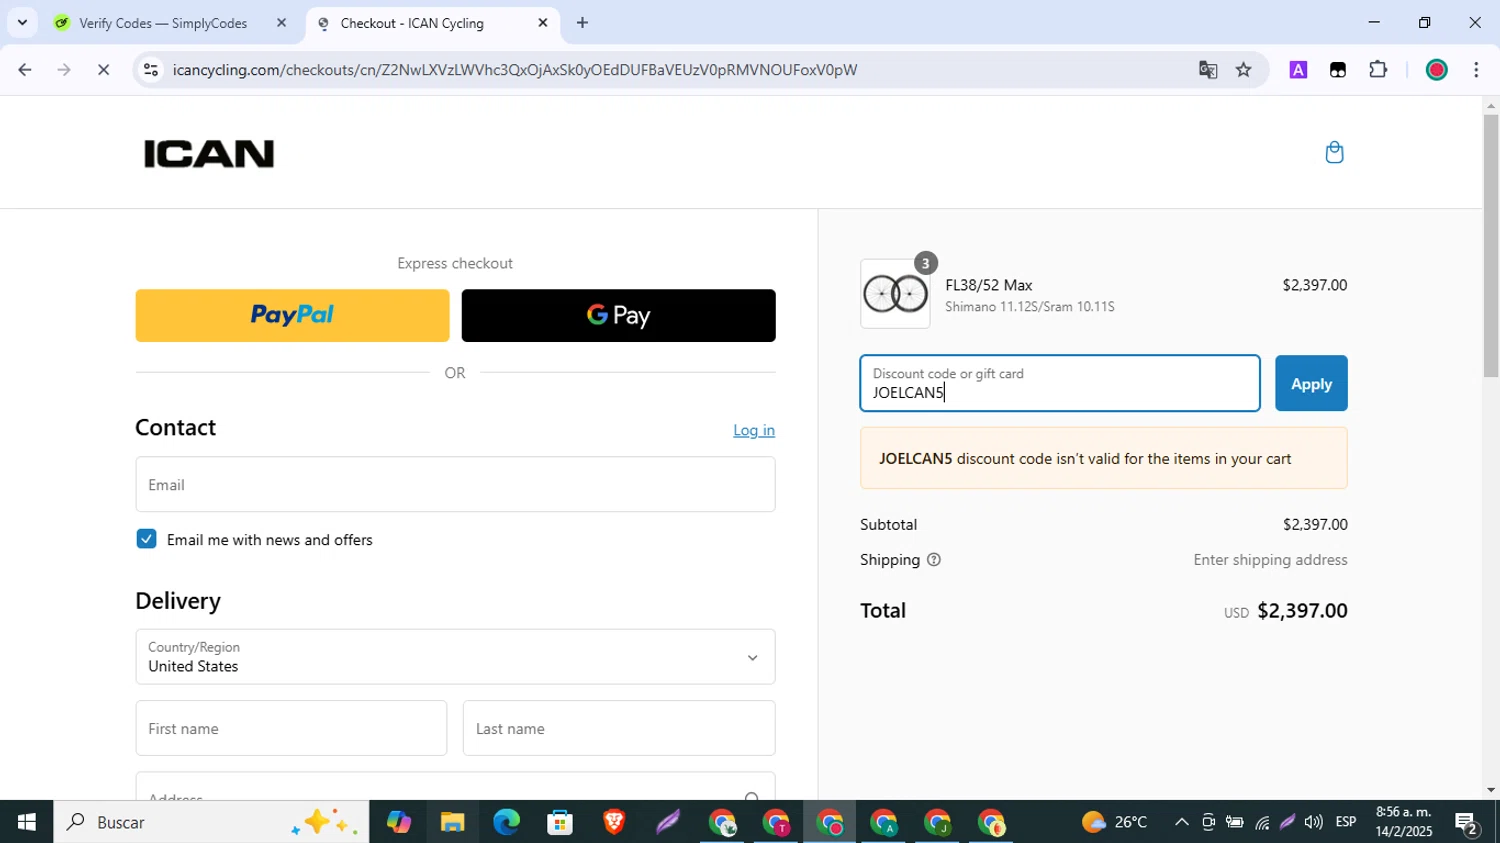Show hidden system tray icons
1500x843 pixels.
[x=1181, y=822]
